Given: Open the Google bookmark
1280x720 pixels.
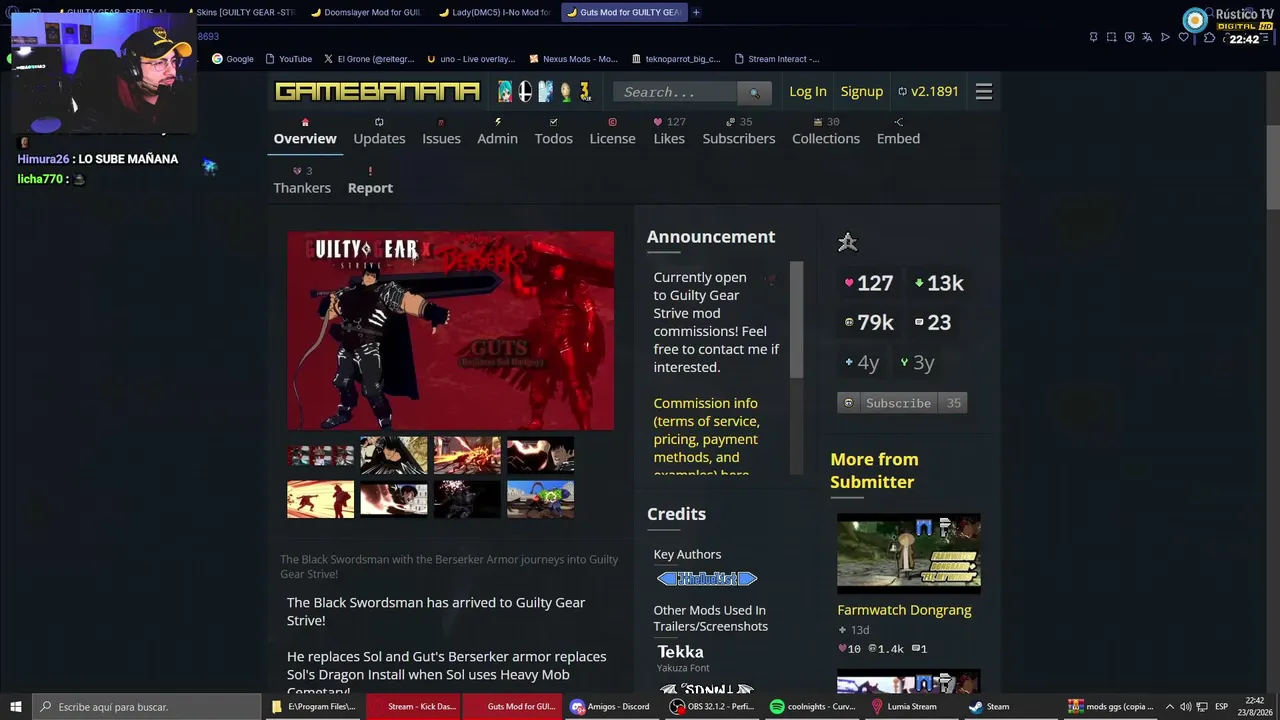Looking at the screenshot, I should pyautogui.click(x=233, y=59).
